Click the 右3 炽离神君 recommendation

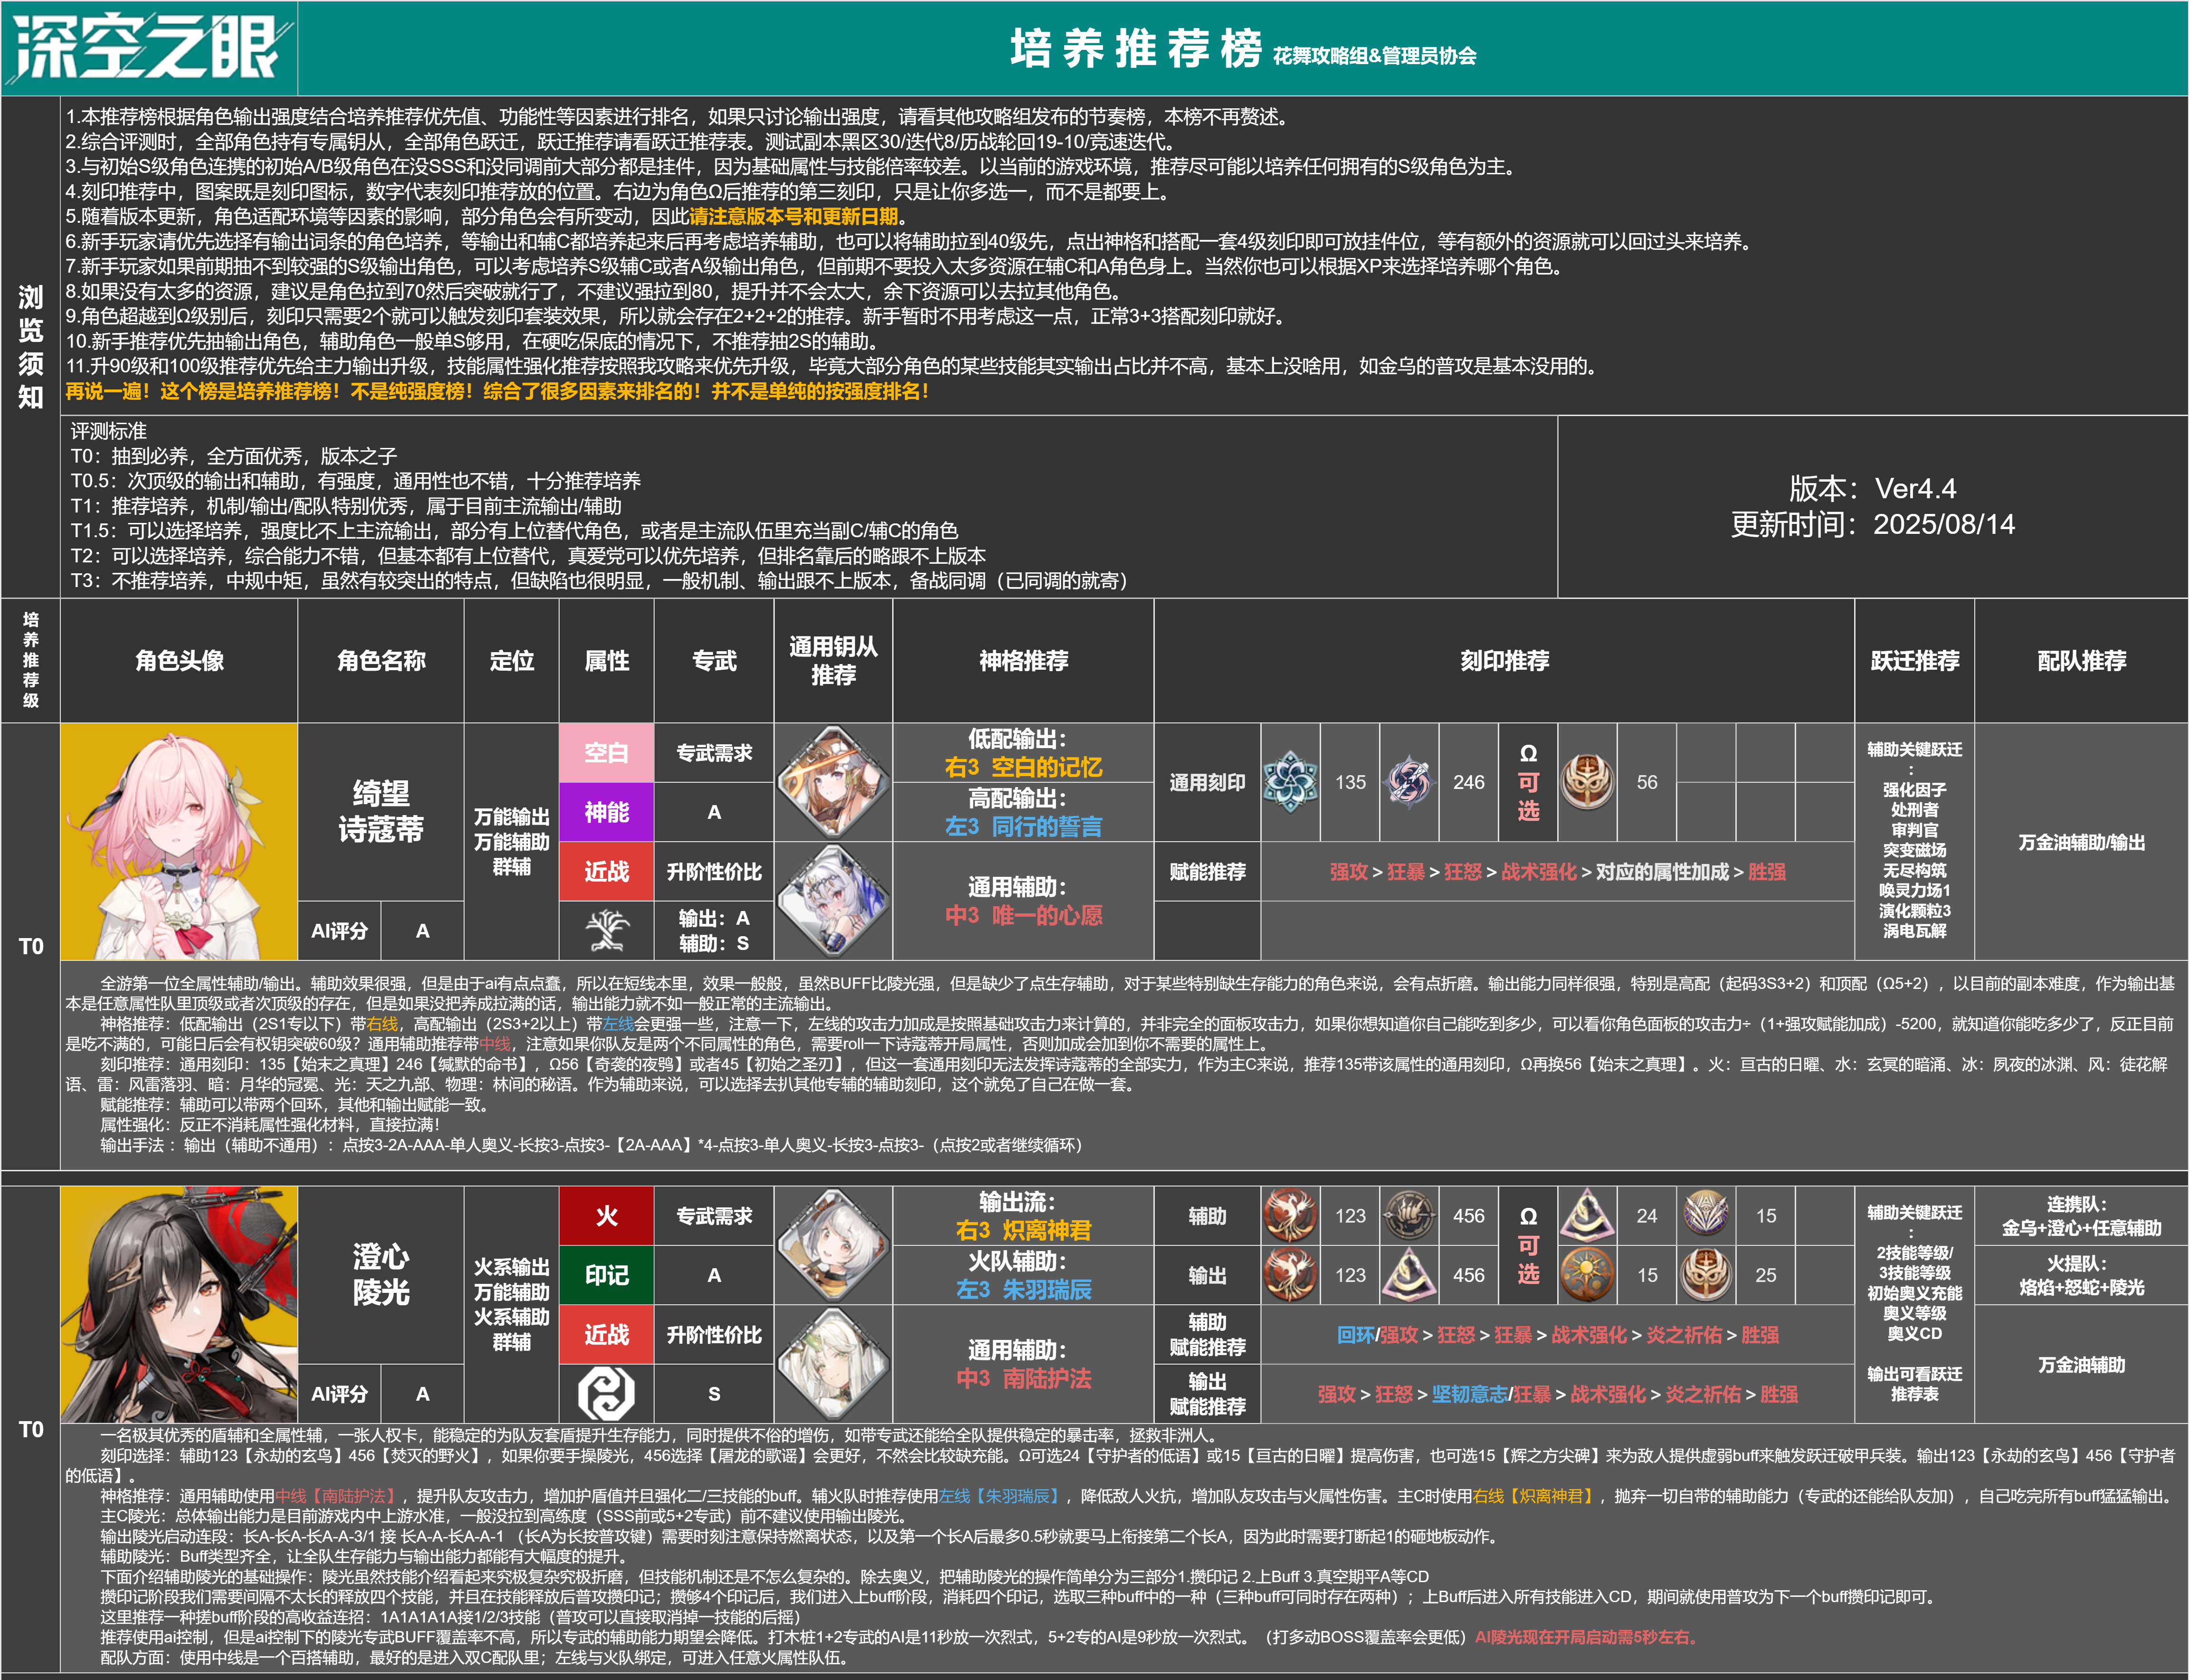1023,1230
